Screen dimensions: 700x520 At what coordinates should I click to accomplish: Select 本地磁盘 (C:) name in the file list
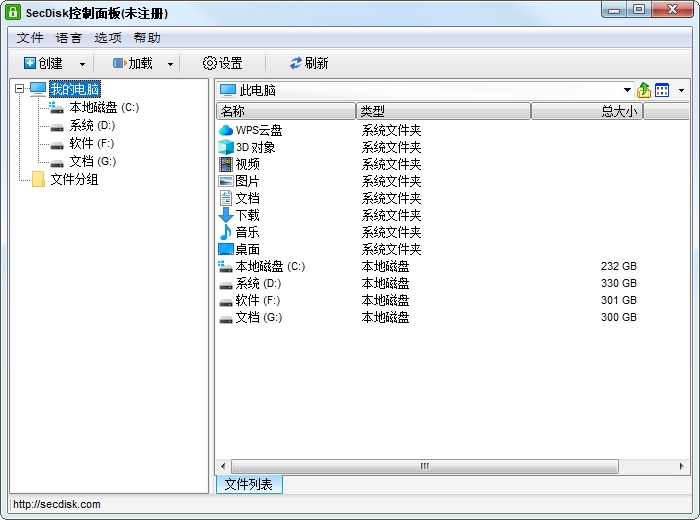click(x=270, y=266)
